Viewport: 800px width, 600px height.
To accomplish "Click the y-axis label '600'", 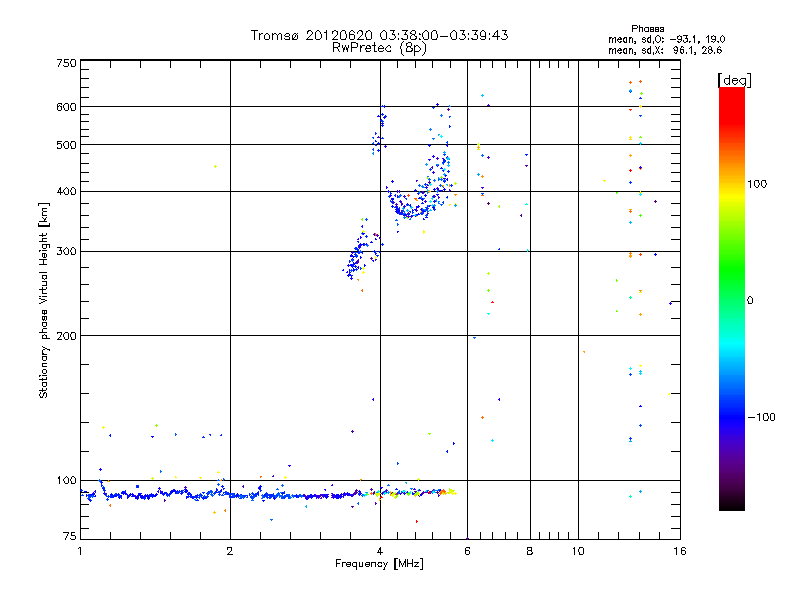I will click(x=66, y=107).
